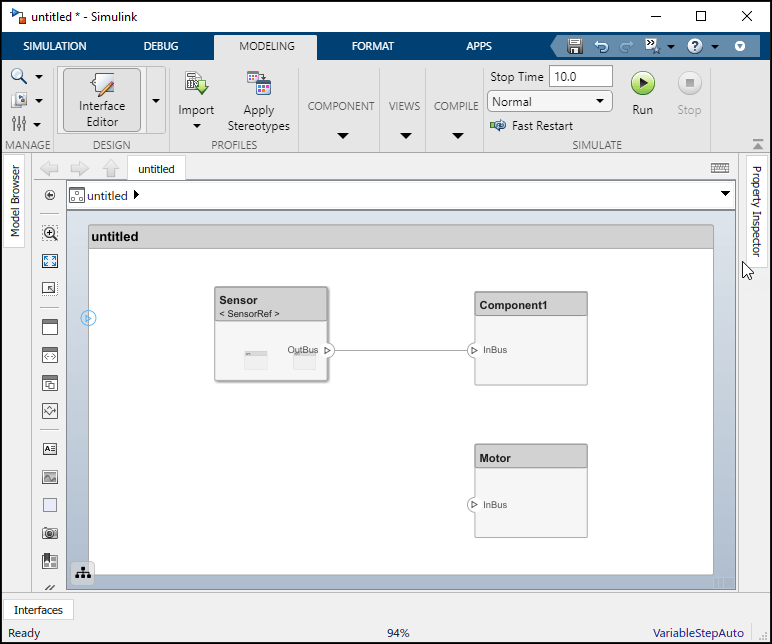Open the Import dropdown arrow
772x644 pixels.
(196, 126)
